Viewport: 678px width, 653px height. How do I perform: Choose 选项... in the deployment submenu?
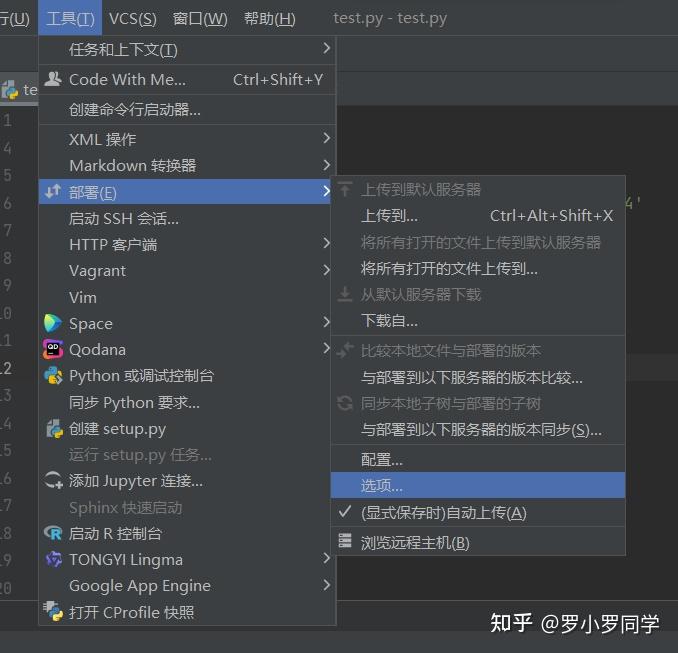(x=478, y=485)
